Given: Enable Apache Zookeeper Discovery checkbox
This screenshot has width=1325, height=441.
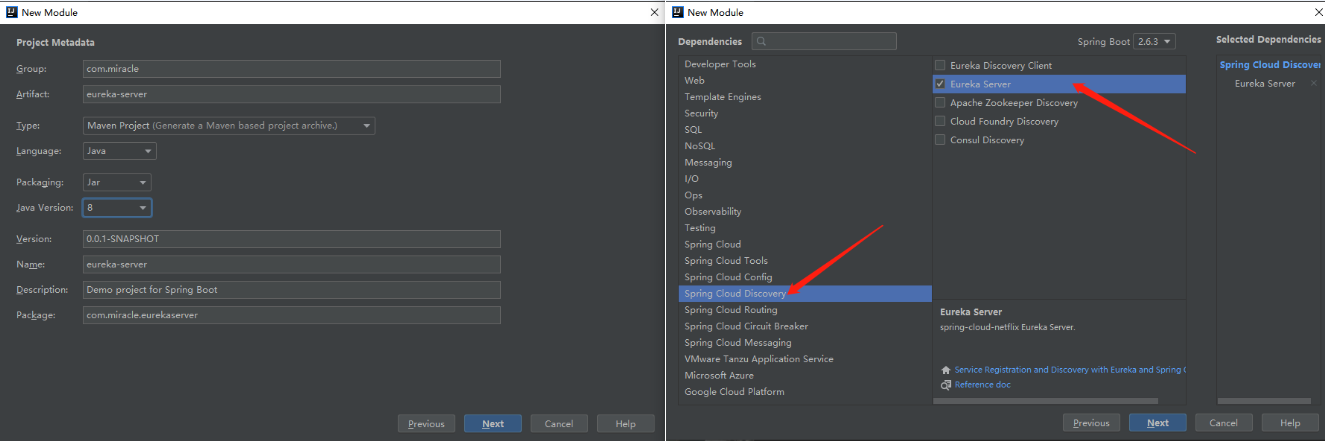Looking at the screenshot, I should pyautogui.click(x=940, y=103).
